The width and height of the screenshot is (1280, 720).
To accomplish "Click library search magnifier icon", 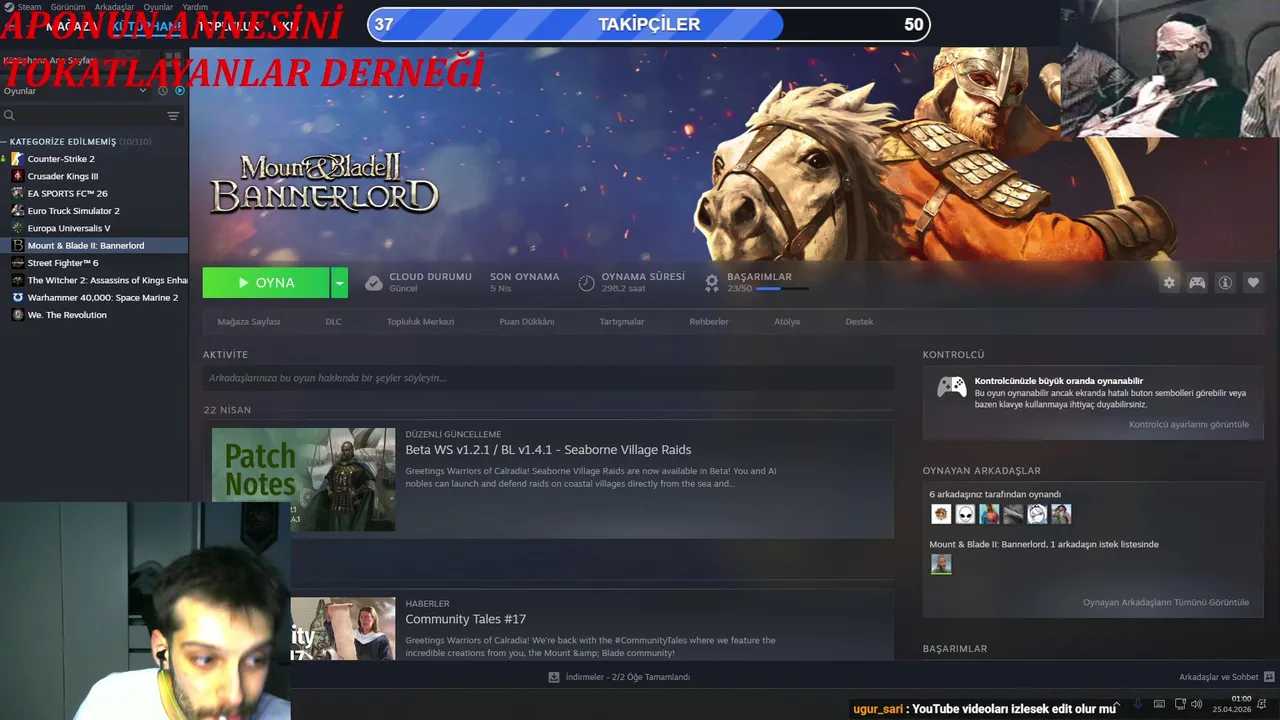I will [x=10, y=116].
